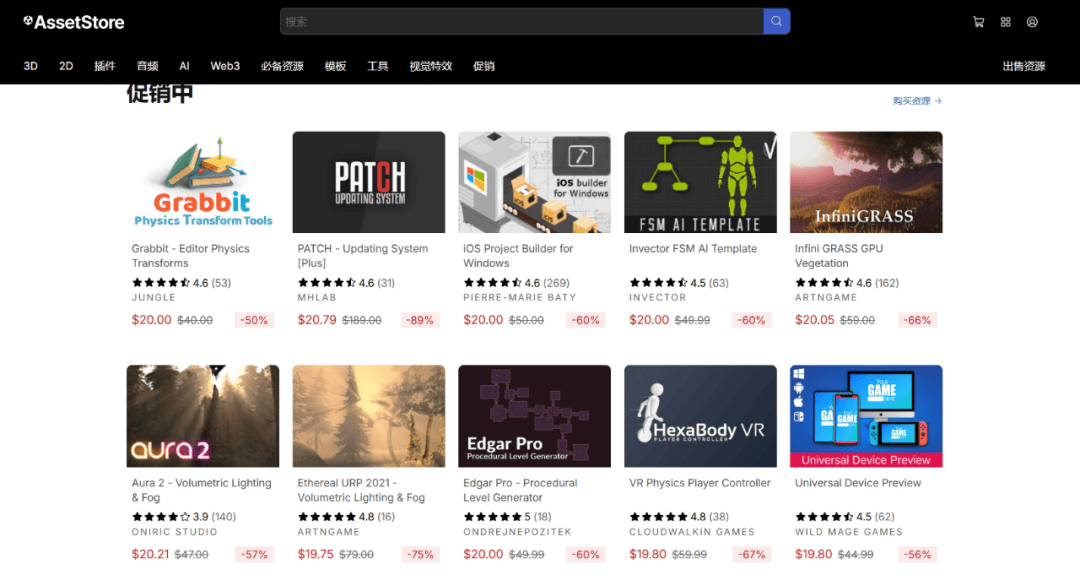The image size is (1080, 575).
Task: Click publisher name INVECTOR
Action: tap(658, 297)
